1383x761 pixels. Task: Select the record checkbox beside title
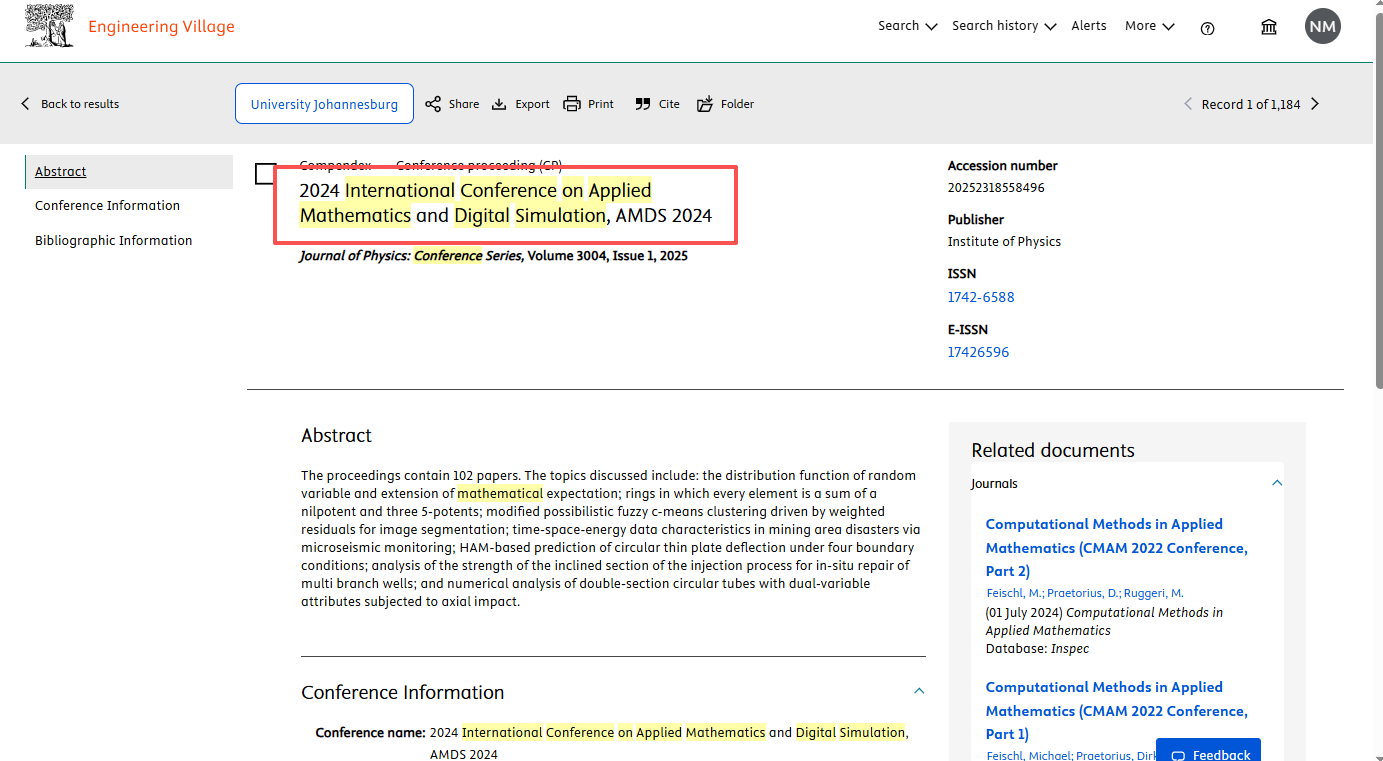click(265, 174)
